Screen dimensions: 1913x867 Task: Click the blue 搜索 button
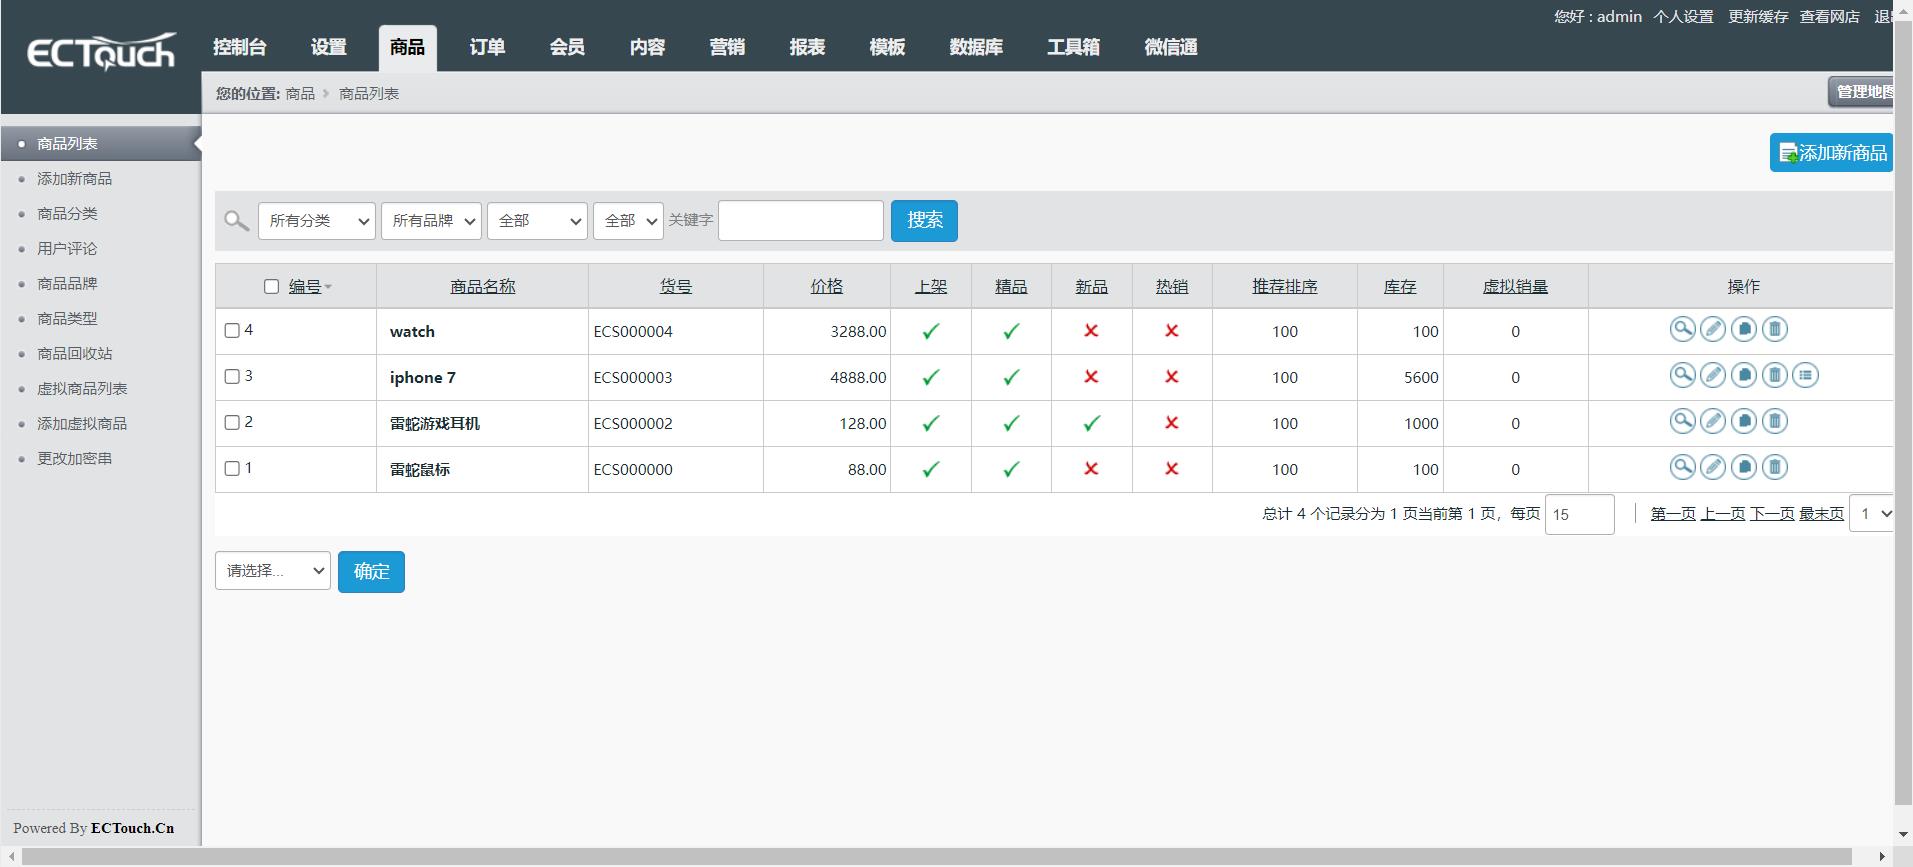point(924,221)
